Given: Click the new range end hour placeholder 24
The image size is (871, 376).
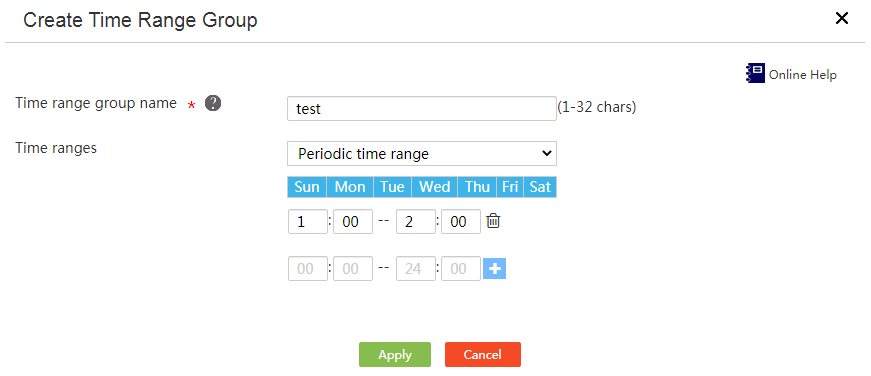Looking at the screenshot, I should pos(416,269).
